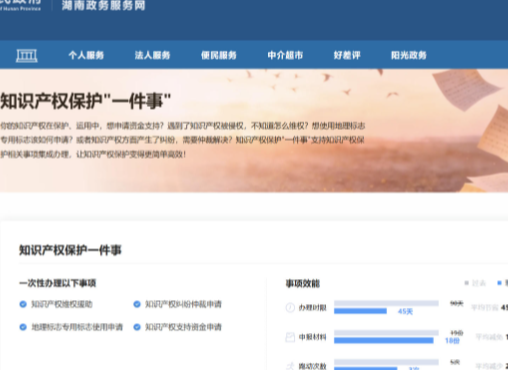Click the 湖南政务服务网 site title
The height and width of the screenshot is (370, 508).
tap(104, 5)
